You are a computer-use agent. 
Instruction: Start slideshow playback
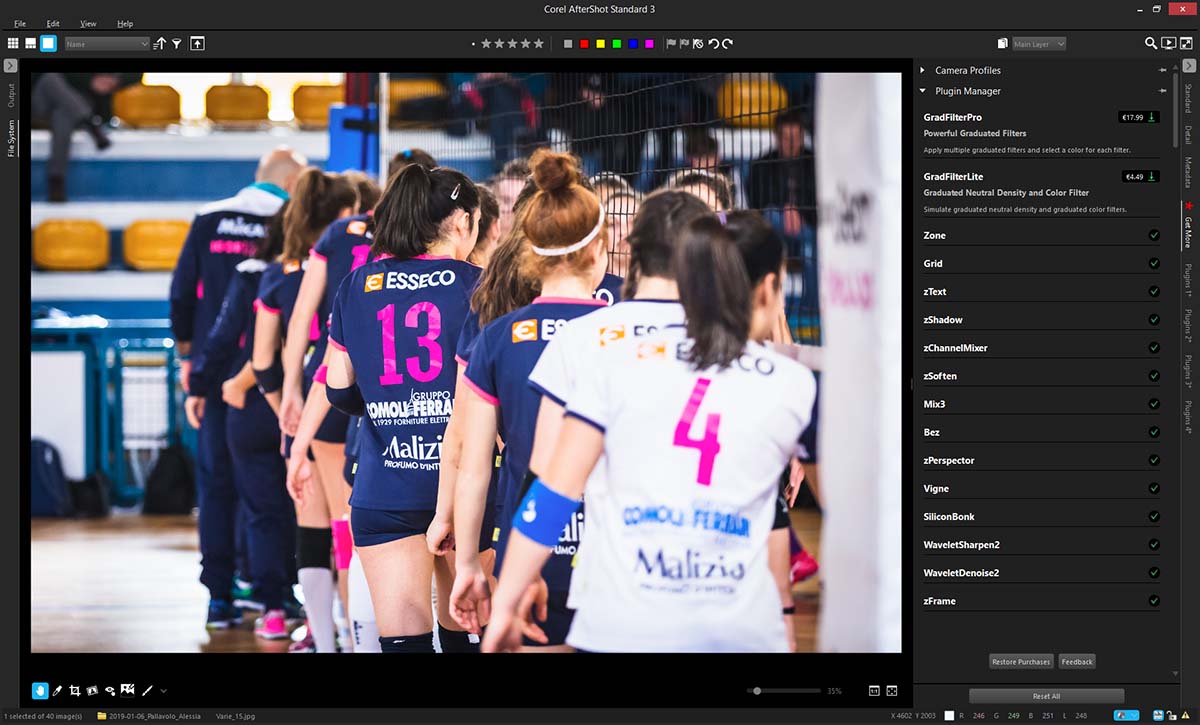click(x=1168, y=44)
